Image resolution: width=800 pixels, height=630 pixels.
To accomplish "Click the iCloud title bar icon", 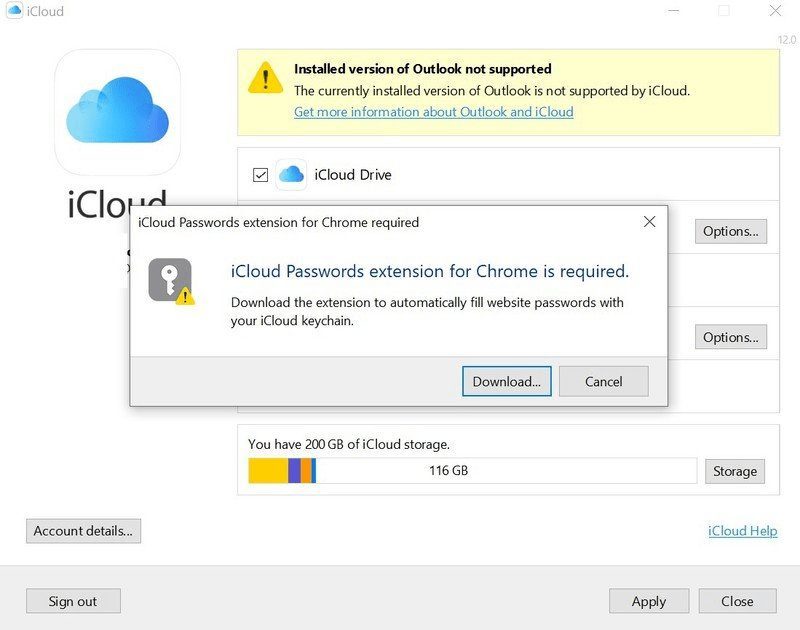I will tap(14, 11).
